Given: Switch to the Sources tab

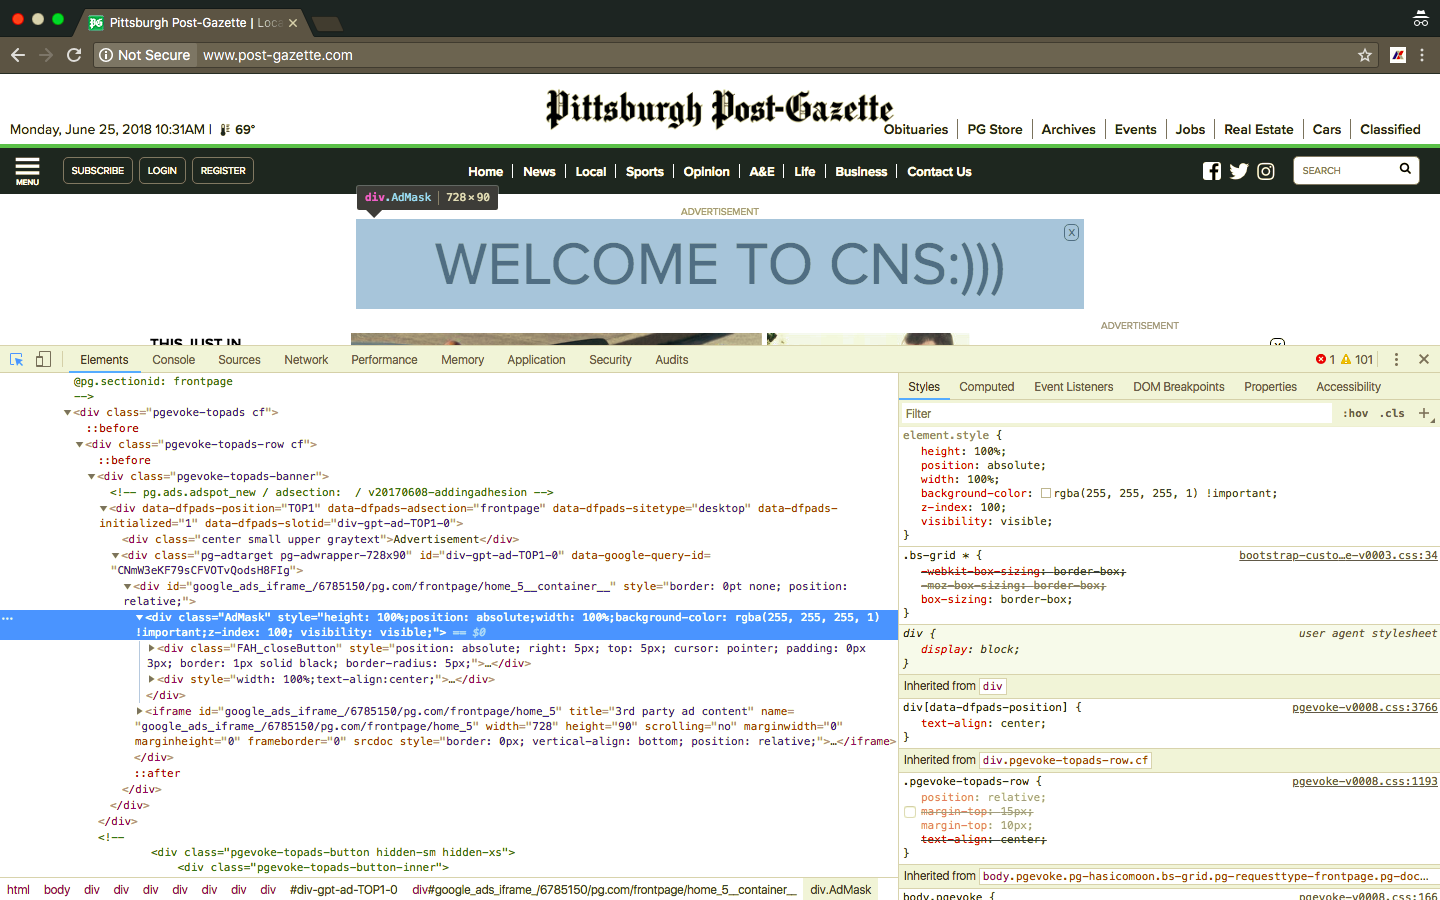Looking at the screenshot, I should pos(239,360).
